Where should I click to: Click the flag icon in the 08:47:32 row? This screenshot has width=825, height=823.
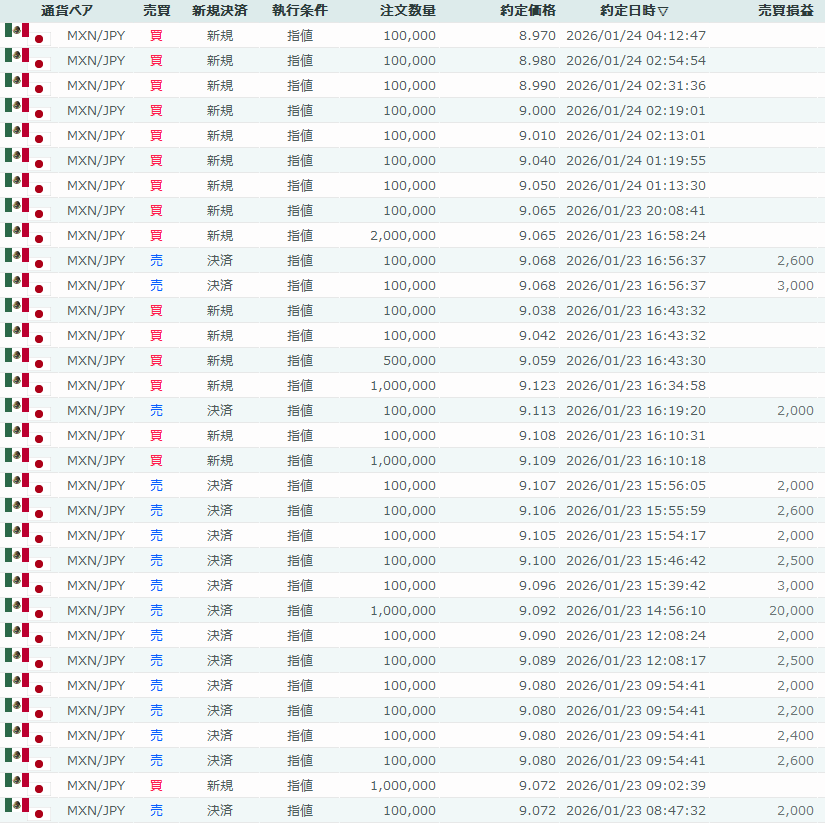pyautogui.click(x=27, y=810)
